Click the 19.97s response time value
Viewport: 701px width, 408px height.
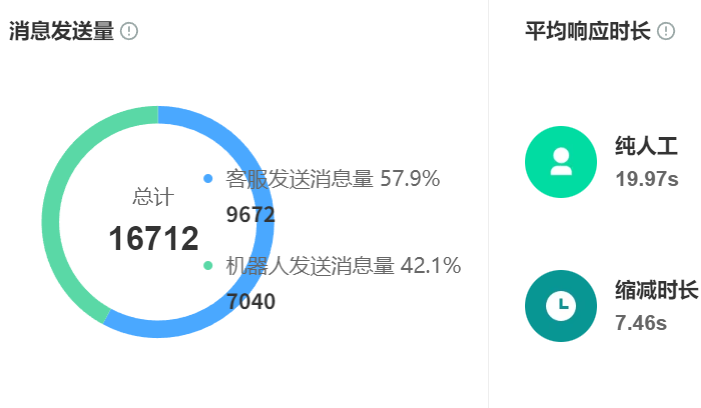coord(647,179)
